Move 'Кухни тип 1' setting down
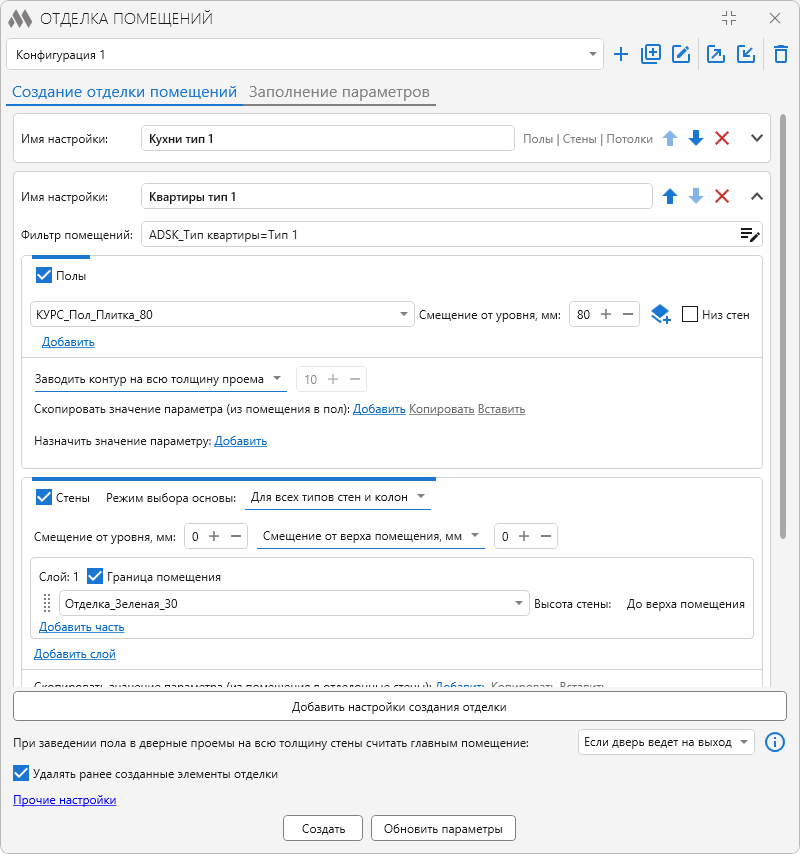The height and width of the screenshot is (854, 800). [x=696, y=138]
